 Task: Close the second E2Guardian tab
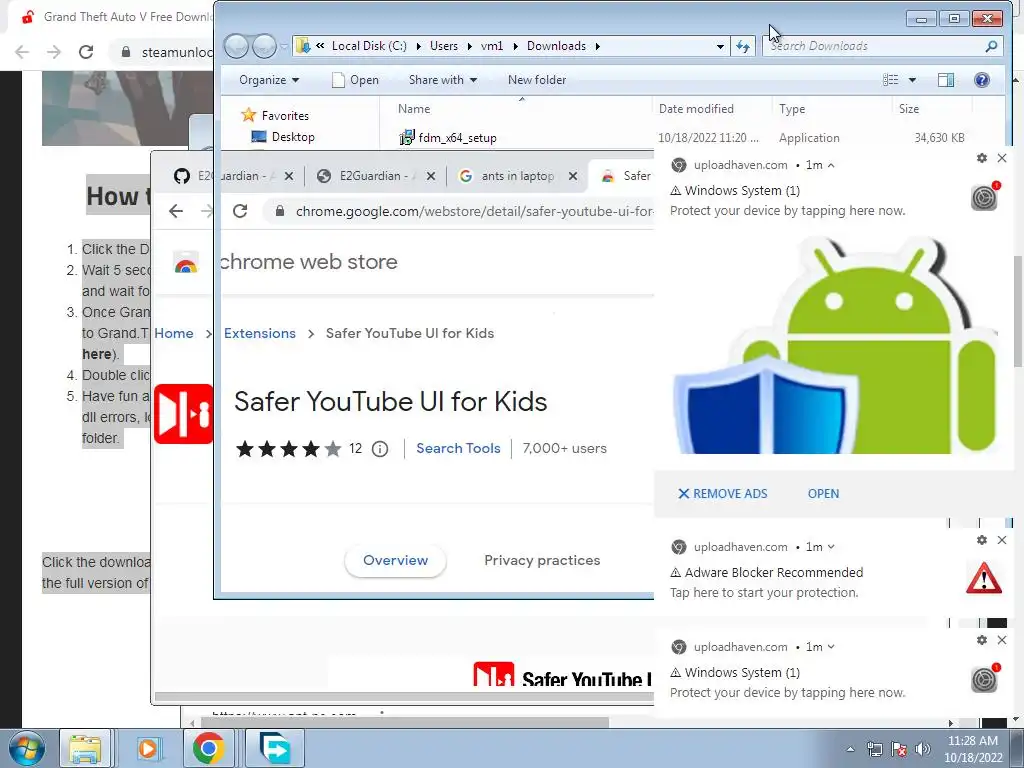pos(430,176)
